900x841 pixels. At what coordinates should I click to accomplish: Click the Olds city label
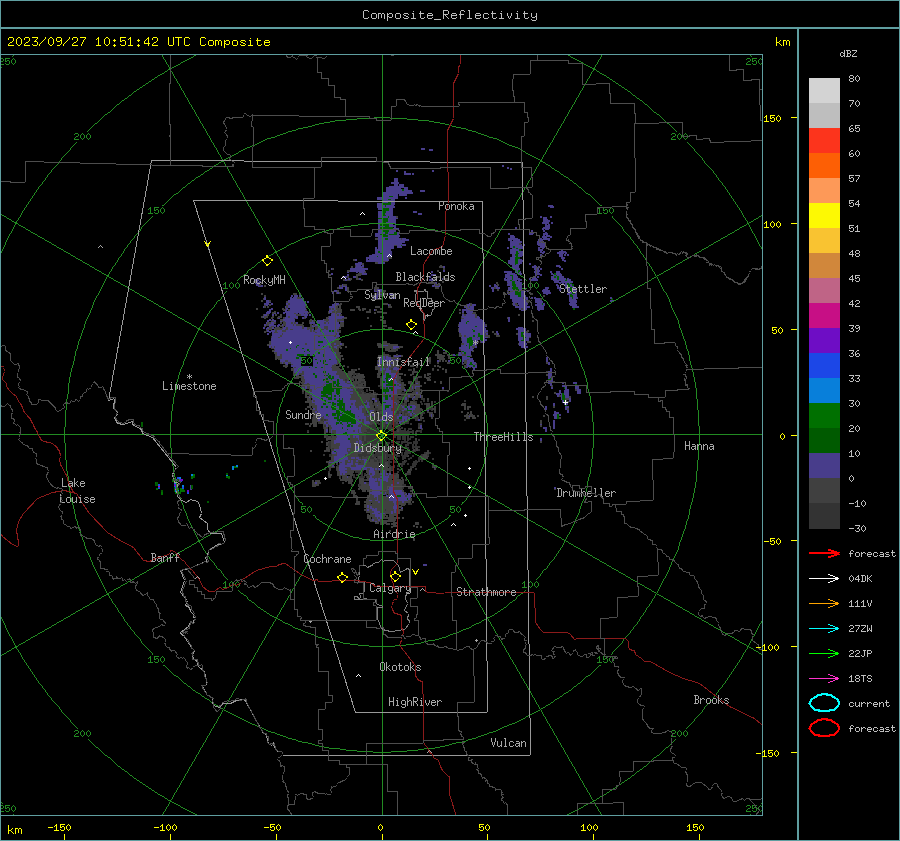coord(381,417)
